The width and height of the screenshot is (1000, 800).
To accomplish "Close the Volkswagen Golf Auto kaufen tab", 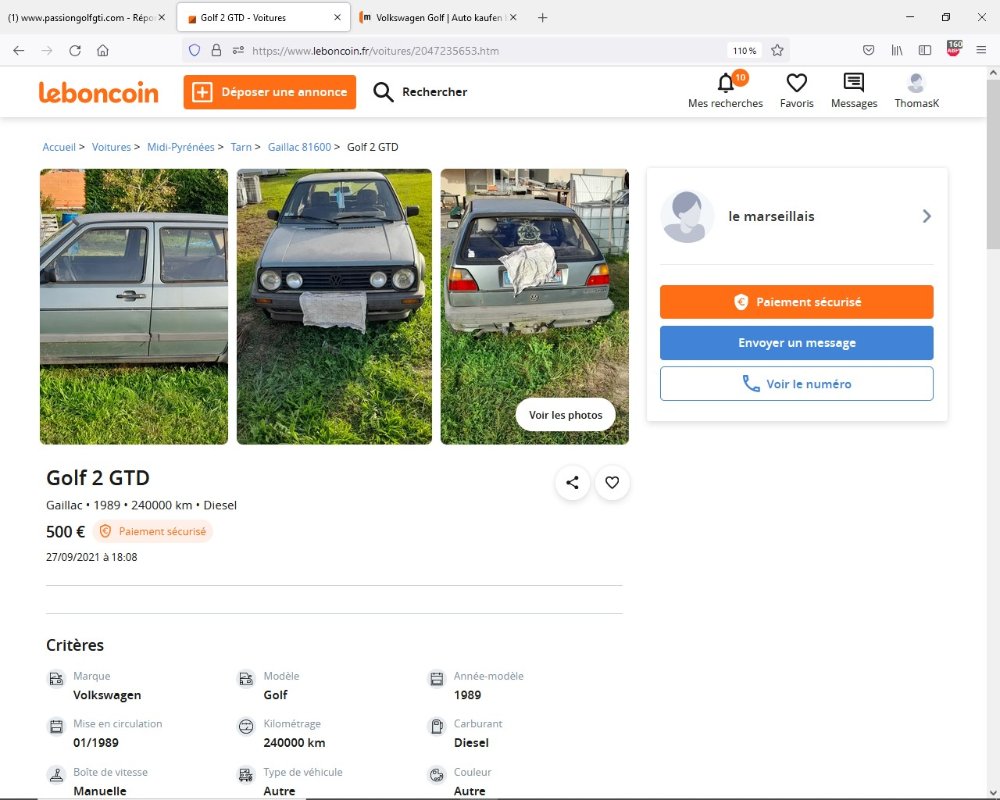I will (x=513, y=18).
